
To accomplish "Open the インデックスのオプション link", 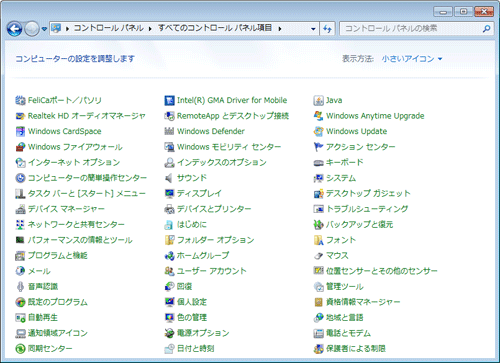I will click(x=222, y=162).
